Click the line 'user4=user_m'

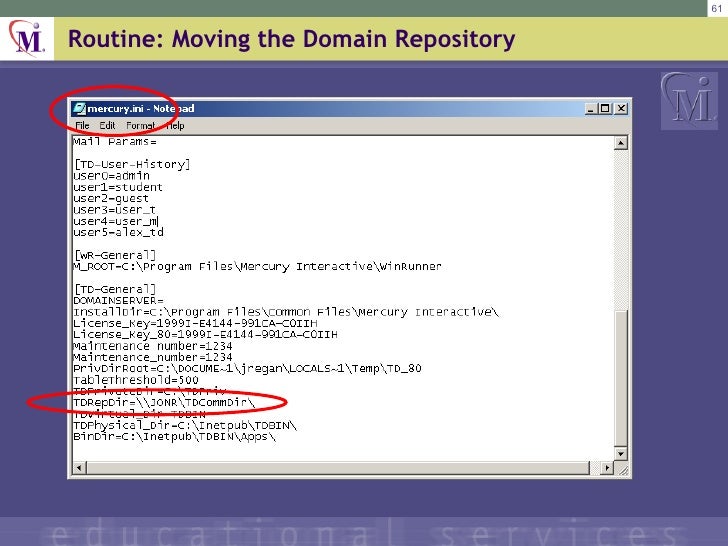[x=116, y=221]
